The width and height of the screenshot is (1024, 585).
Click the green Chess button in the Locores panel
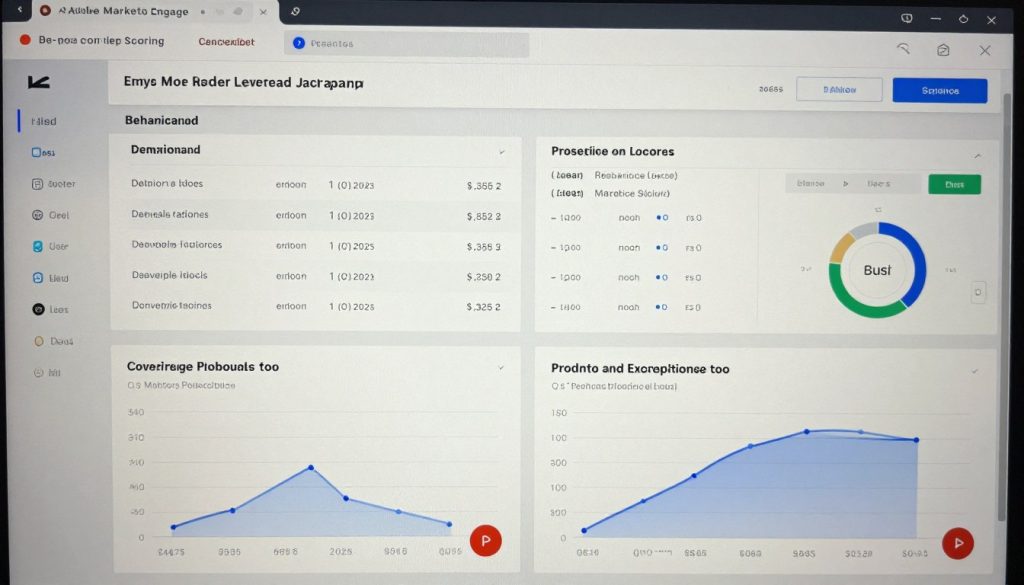(x=954, y=184)
